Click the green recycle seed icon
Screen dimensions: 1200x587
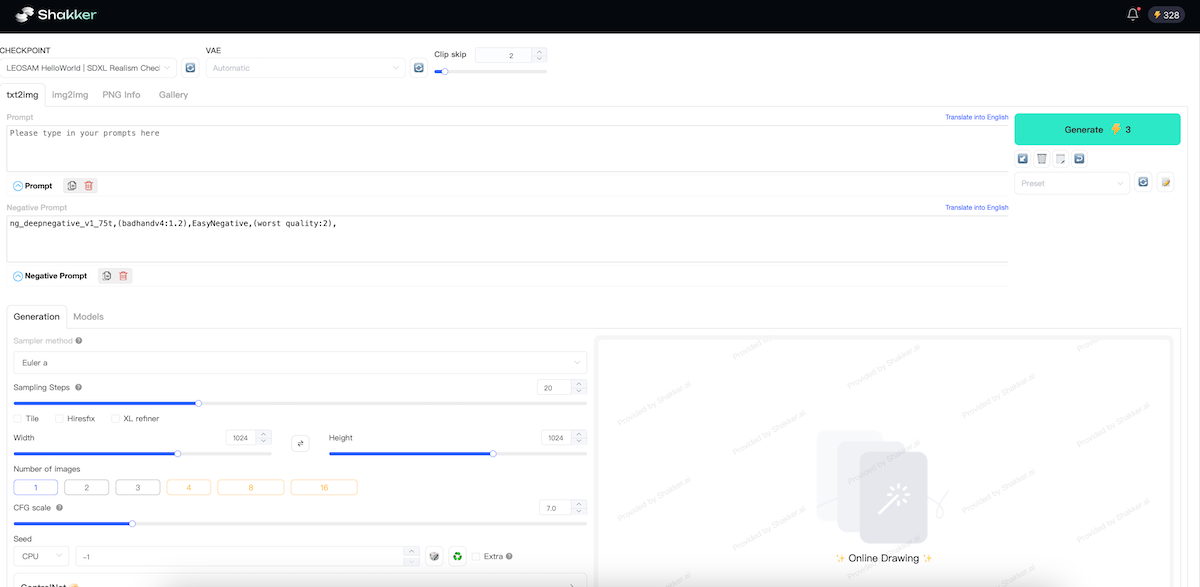coord(457,556)
